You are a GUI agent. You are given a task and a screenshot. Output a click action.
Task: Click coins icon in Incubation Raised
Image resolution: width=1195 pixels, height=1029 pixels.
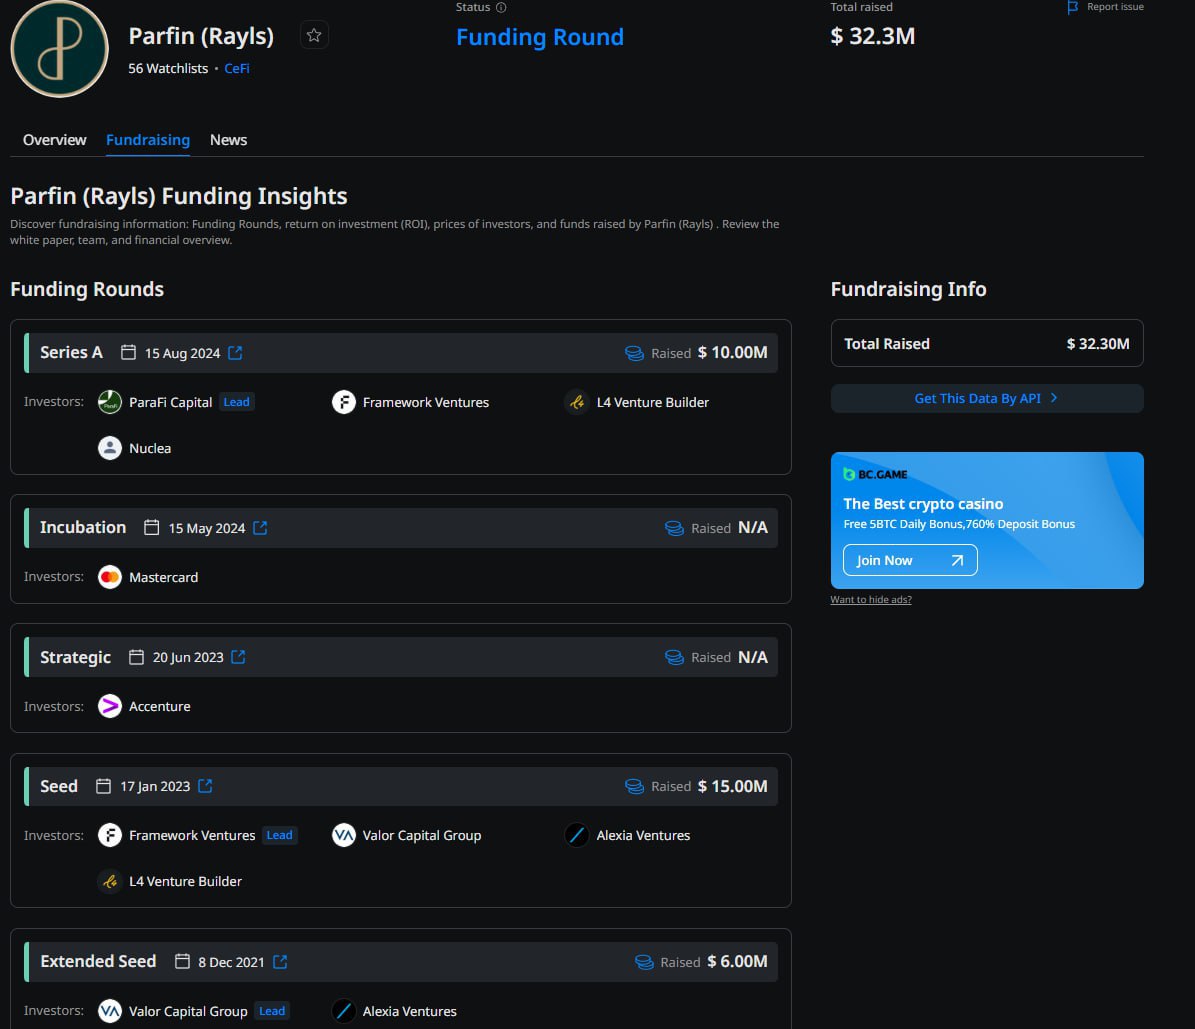(674, 528)
